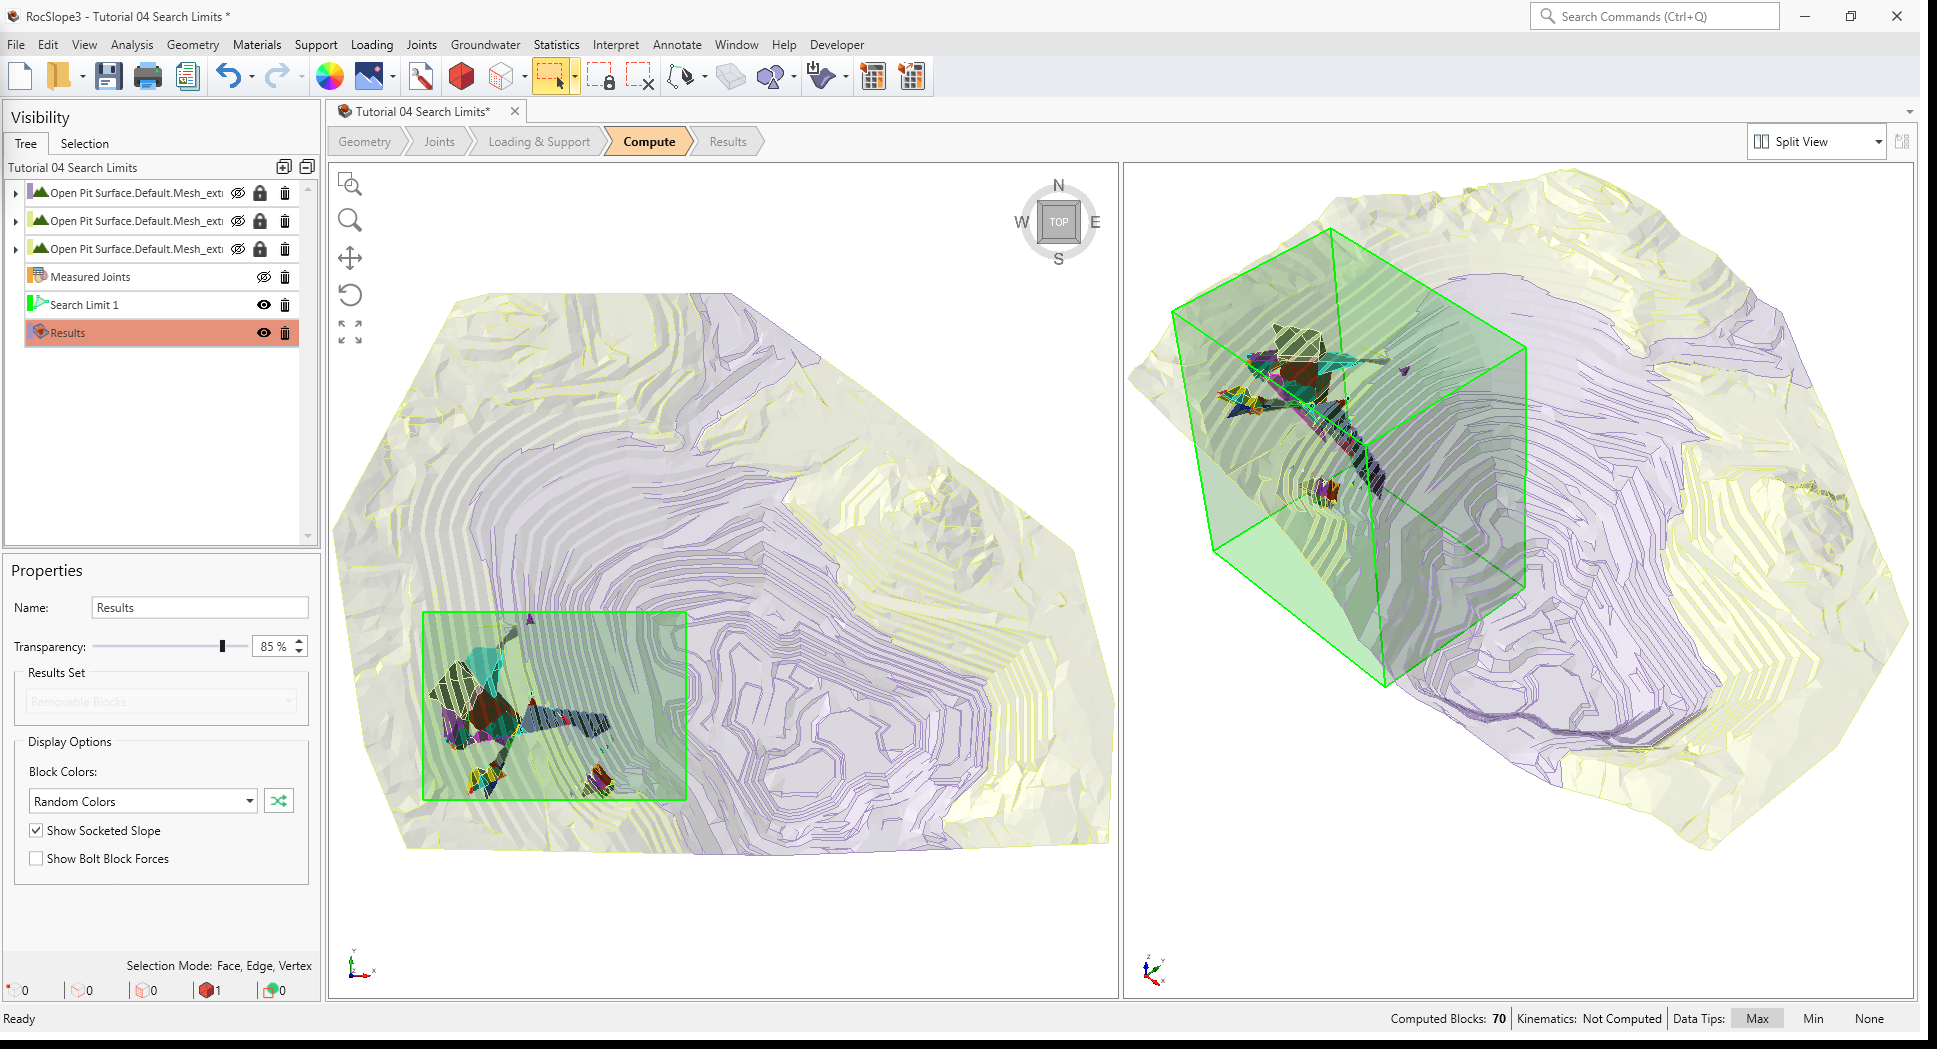
Task: Expand the first Open Pit Surface node
Action: [15, 193]
